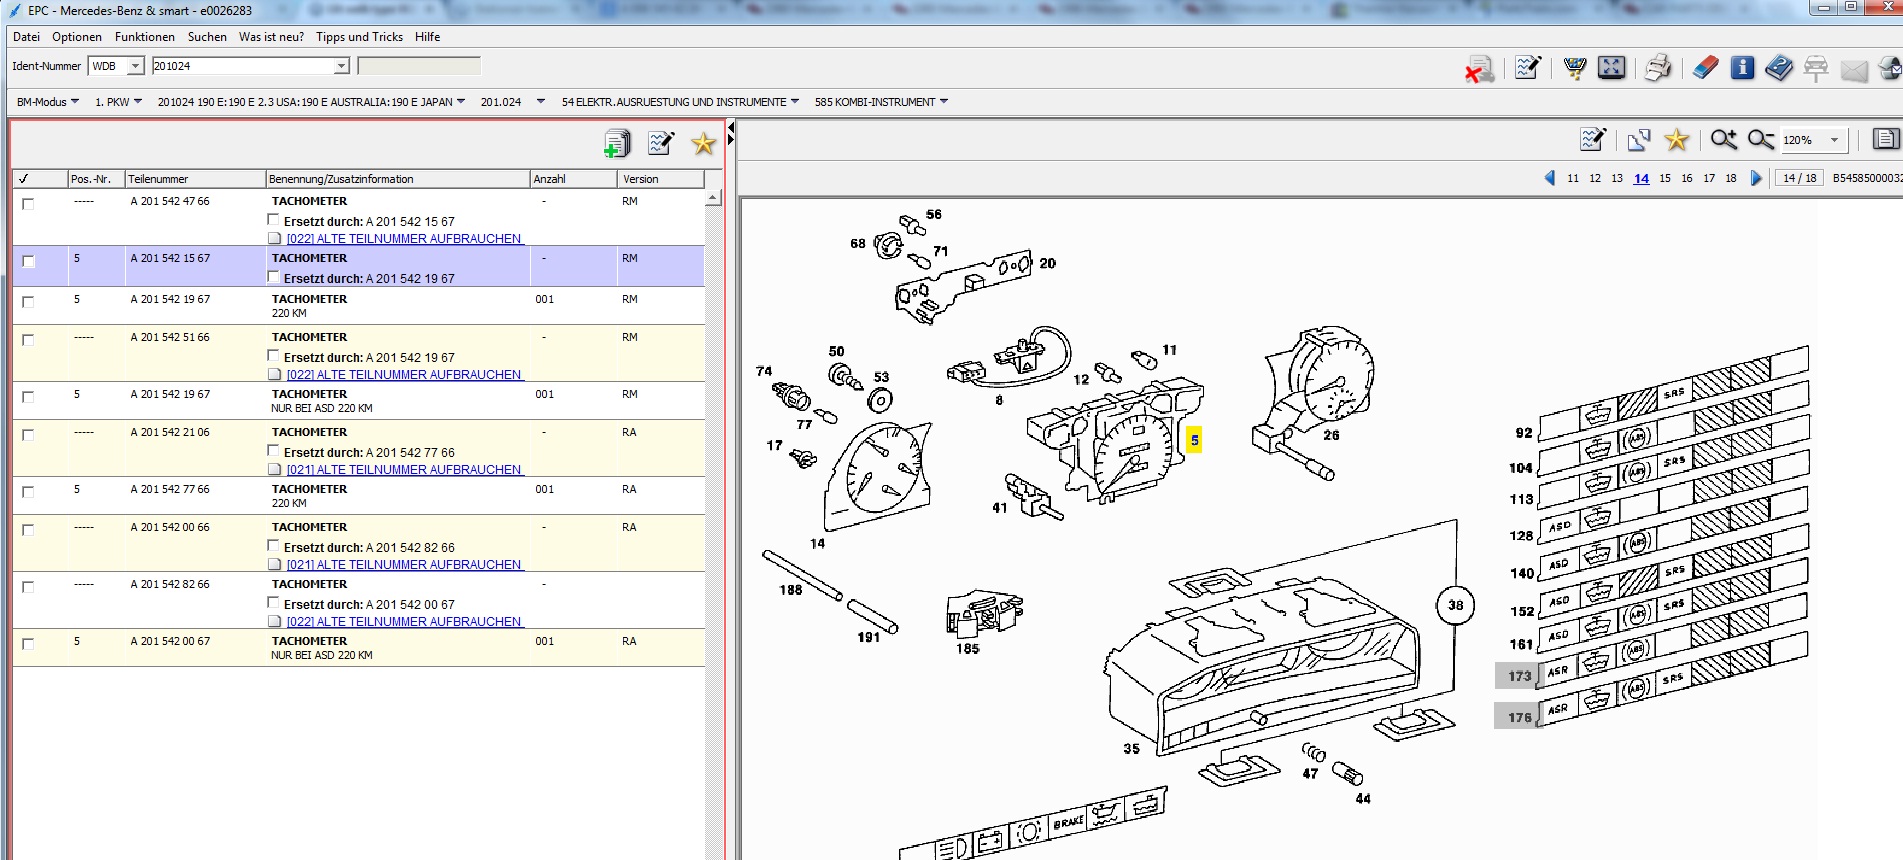The height and width of the screenshot is (860, 1903).
Task: Click the notes icon in the diagram toolbar
Action: coord(1592,139)
